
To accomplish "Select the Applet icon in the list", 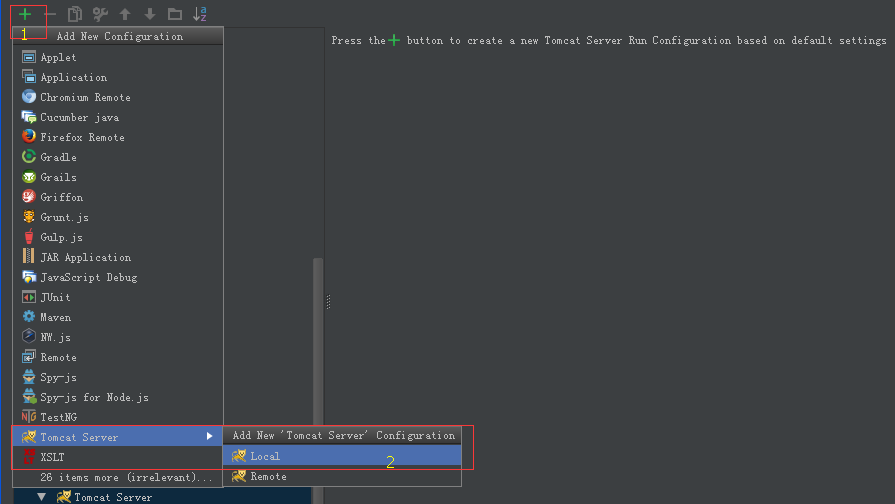I will 29,57.
